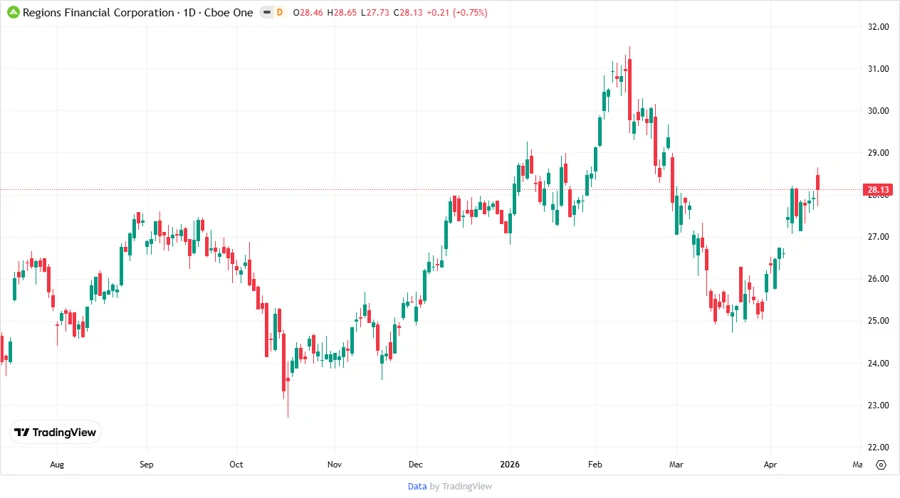Click the 26.00 price axis label
This screenshot has width=900, height=498.
tap(878, 279)
